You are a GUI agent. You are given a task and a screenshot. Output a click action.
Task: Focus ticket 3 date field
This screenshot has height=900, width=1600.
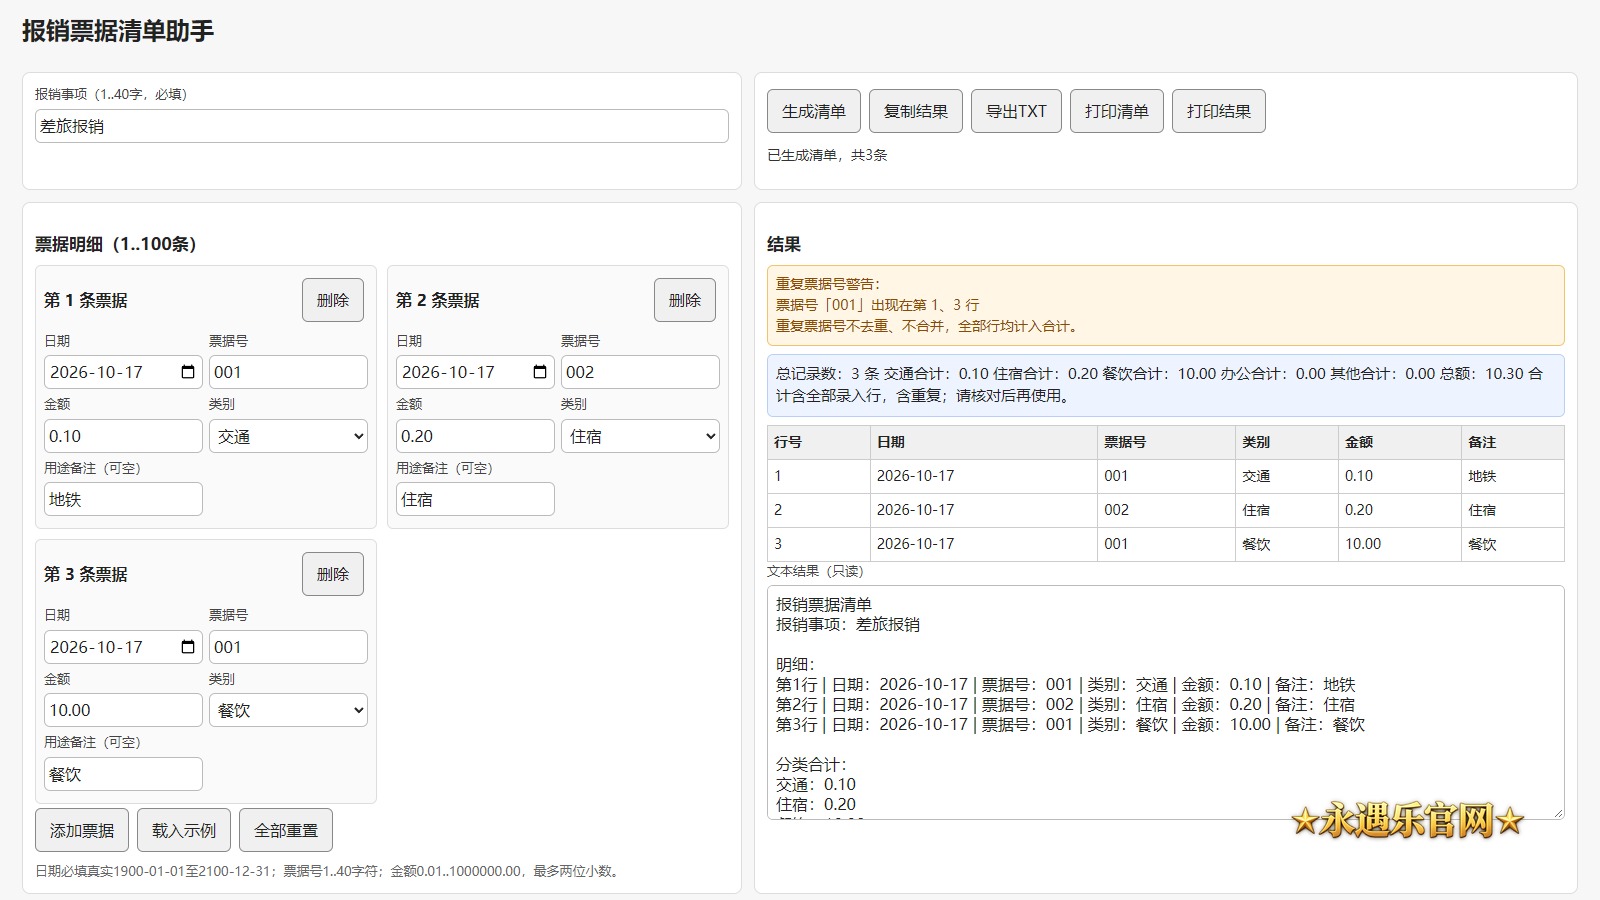click(x=123, y=647)
